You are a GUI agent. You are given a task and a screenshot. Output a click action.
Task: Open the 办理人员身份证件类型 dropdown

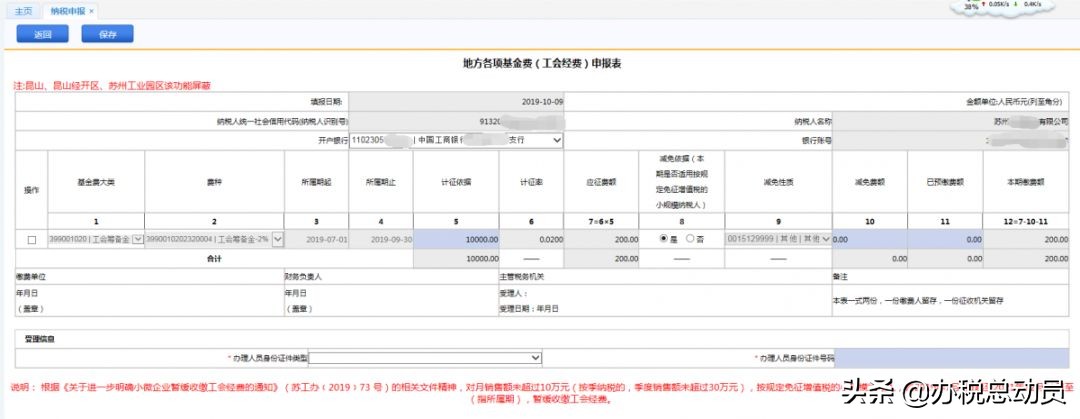pyautogui.click(x=425, y=358)
